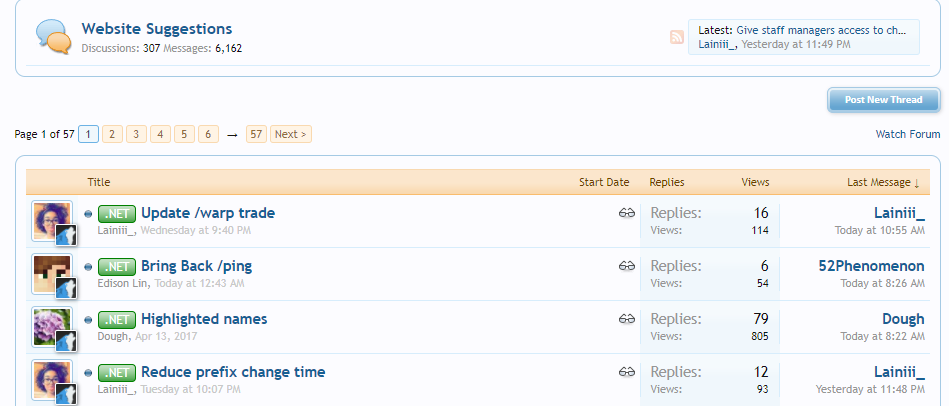The height and width of the screenshot is (406, 949).
Task: Click the Next > page button
Action: pos(291,134)
